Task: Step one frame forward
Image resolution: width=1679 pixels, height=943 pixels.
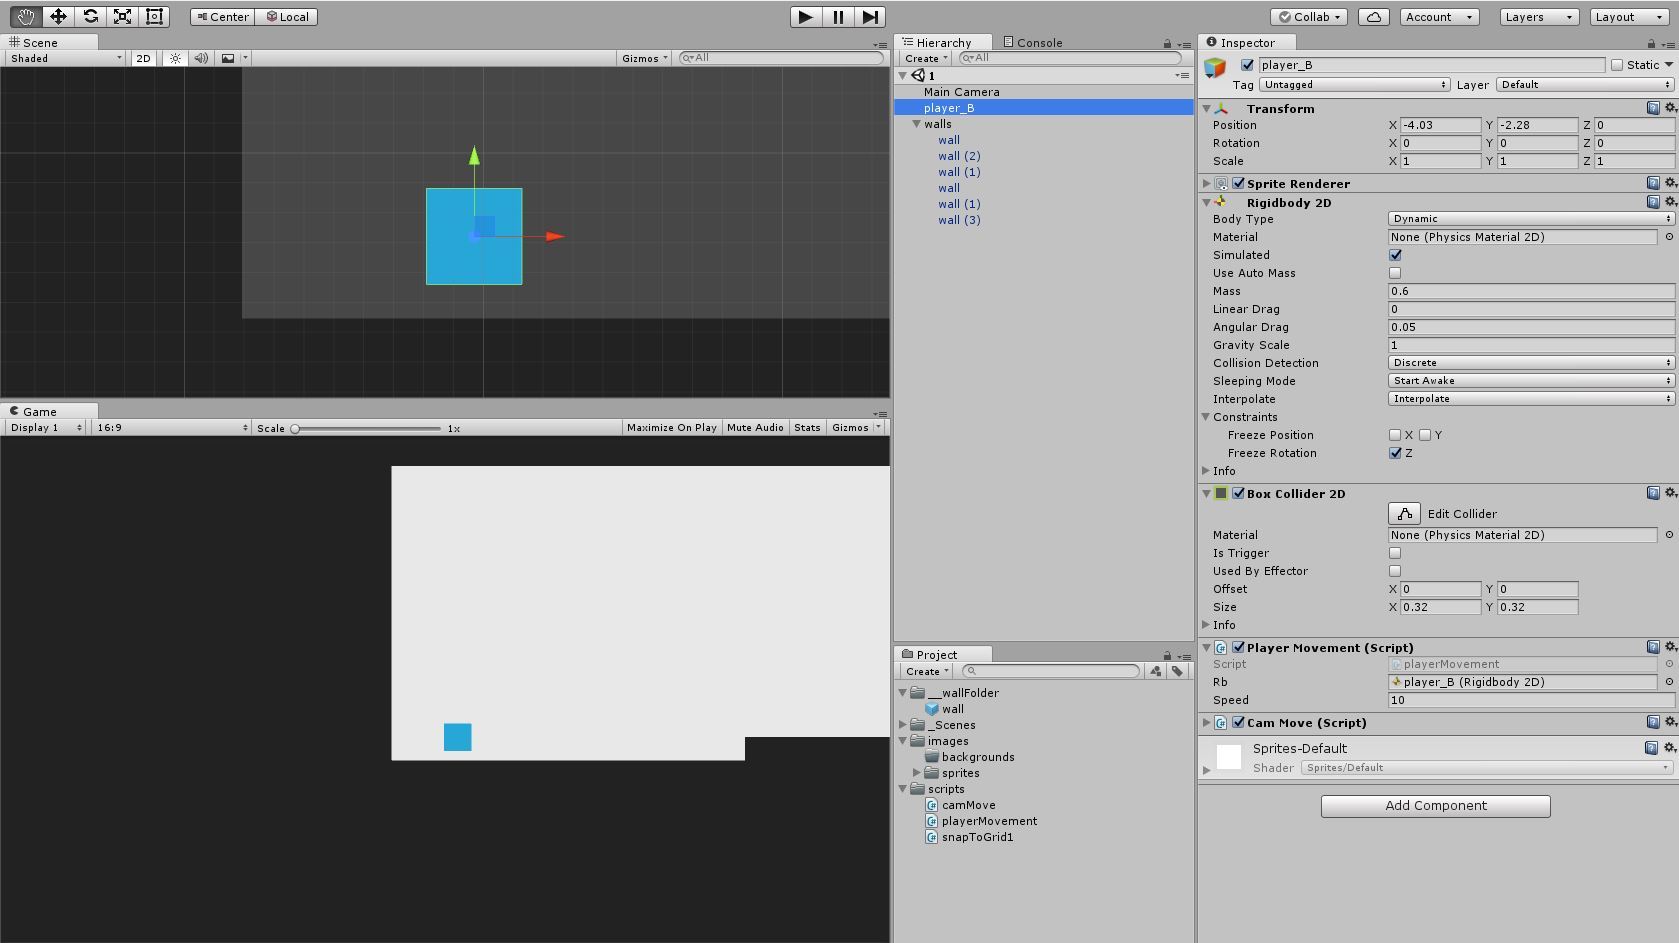Action: click(870, 16)
